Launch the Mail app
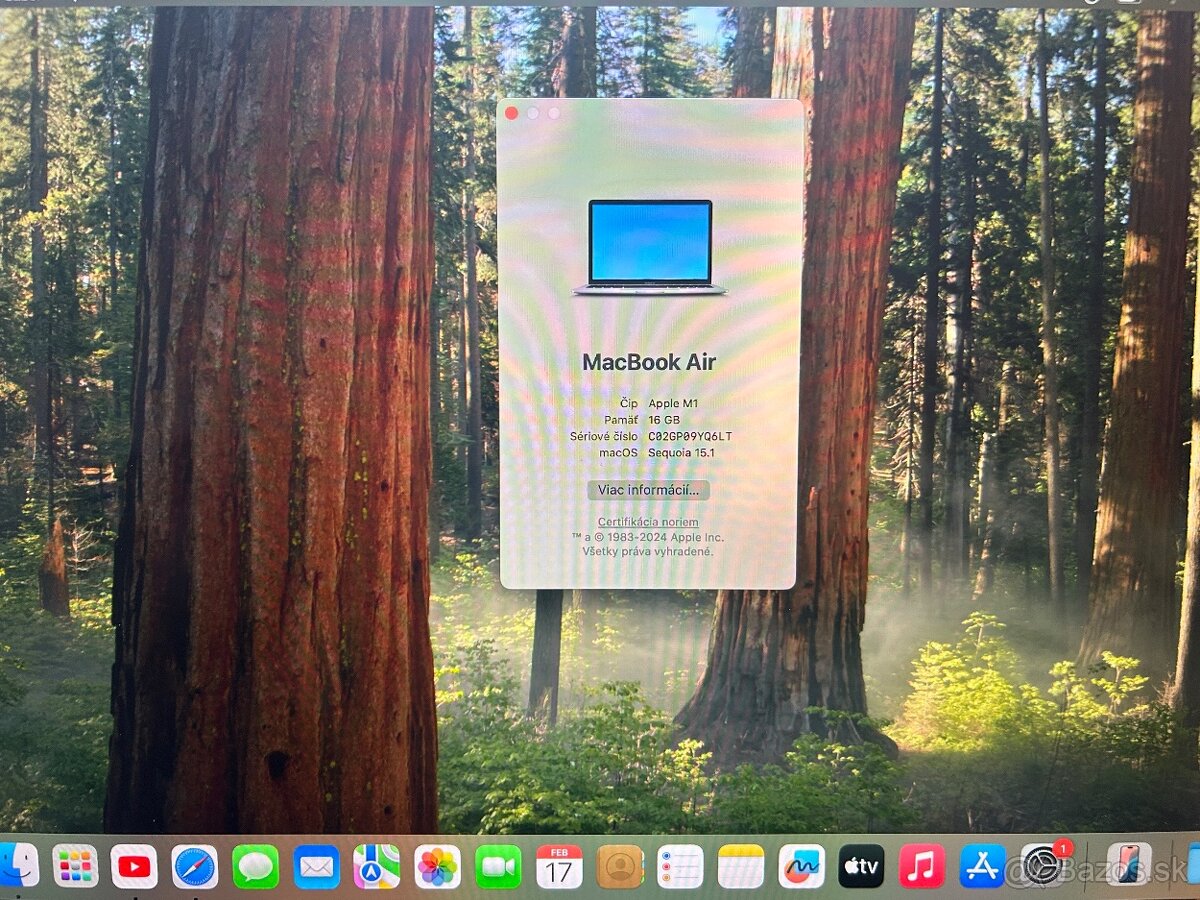Viewport: 1200px width, 900px height. click(316, 866)
